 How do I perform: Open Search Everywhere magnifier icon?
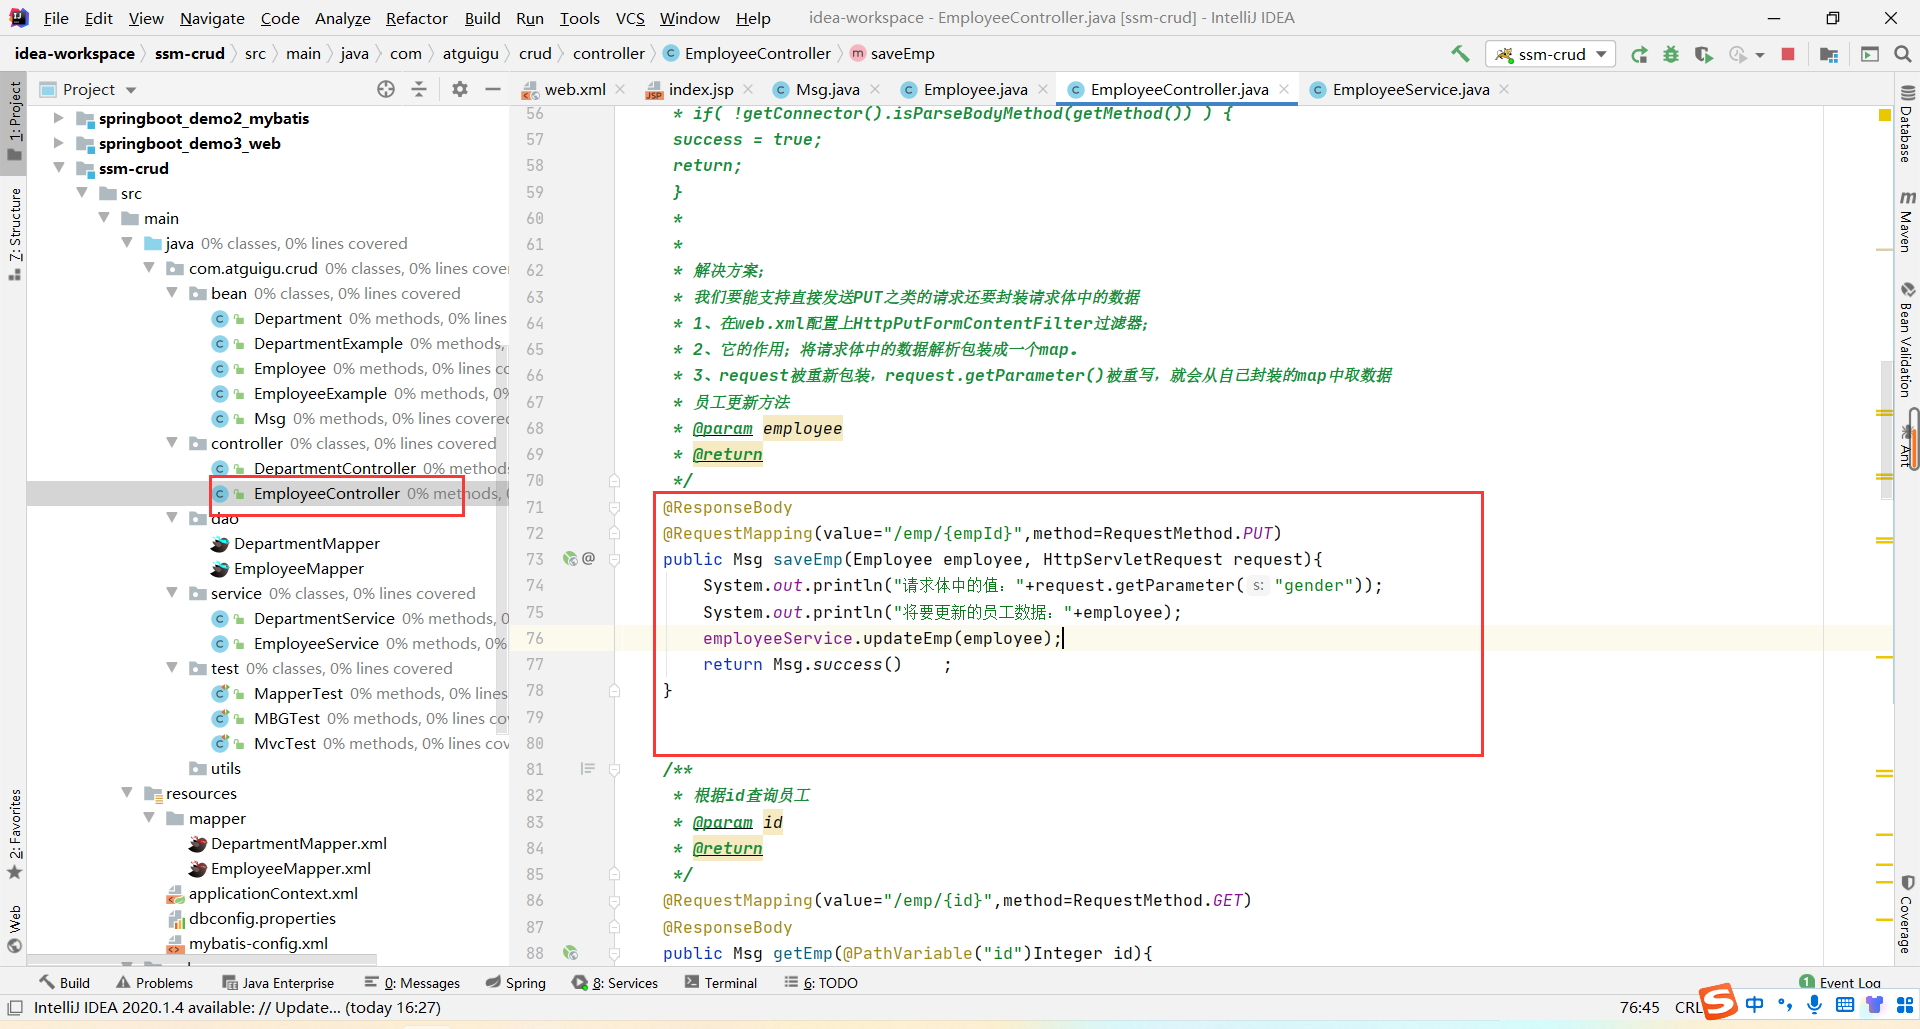click(x=1902, y=54)
